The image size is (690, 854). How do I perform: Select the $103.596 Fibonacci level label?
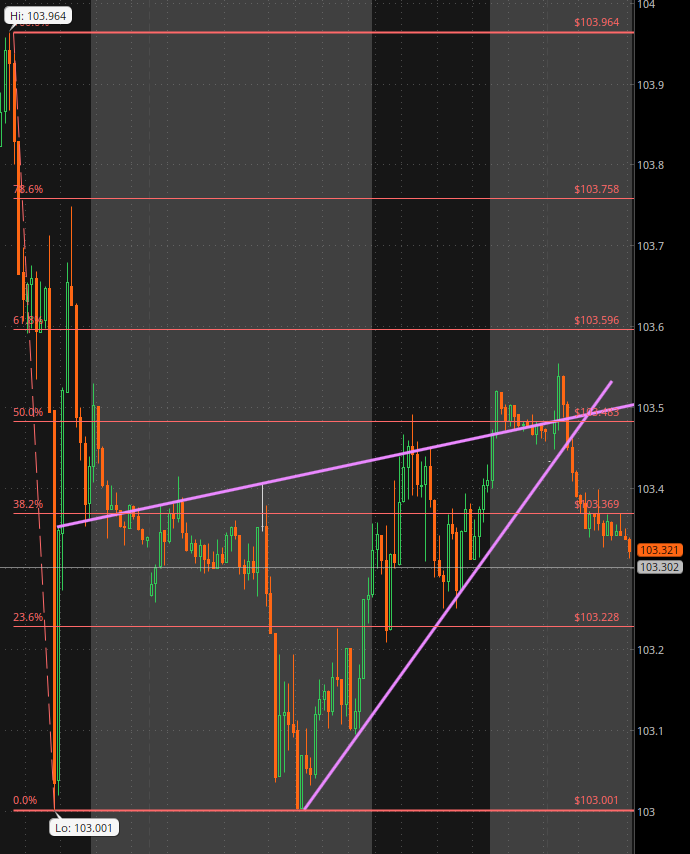(596, 320)
